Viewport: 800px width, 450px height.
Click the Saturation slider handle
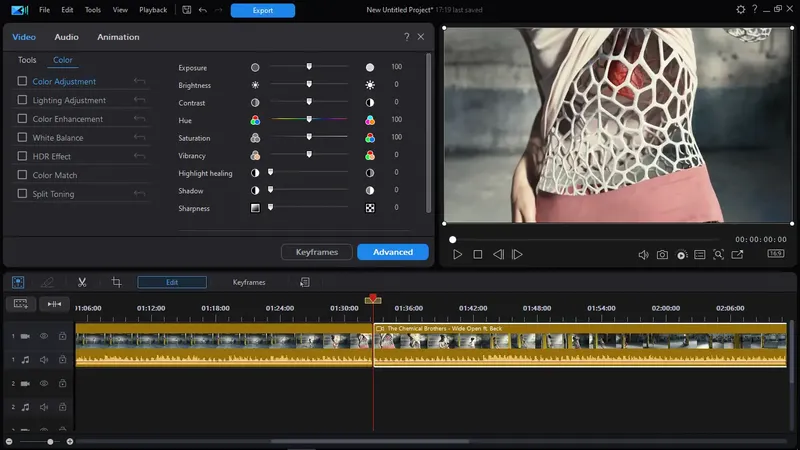coord(309,138)
